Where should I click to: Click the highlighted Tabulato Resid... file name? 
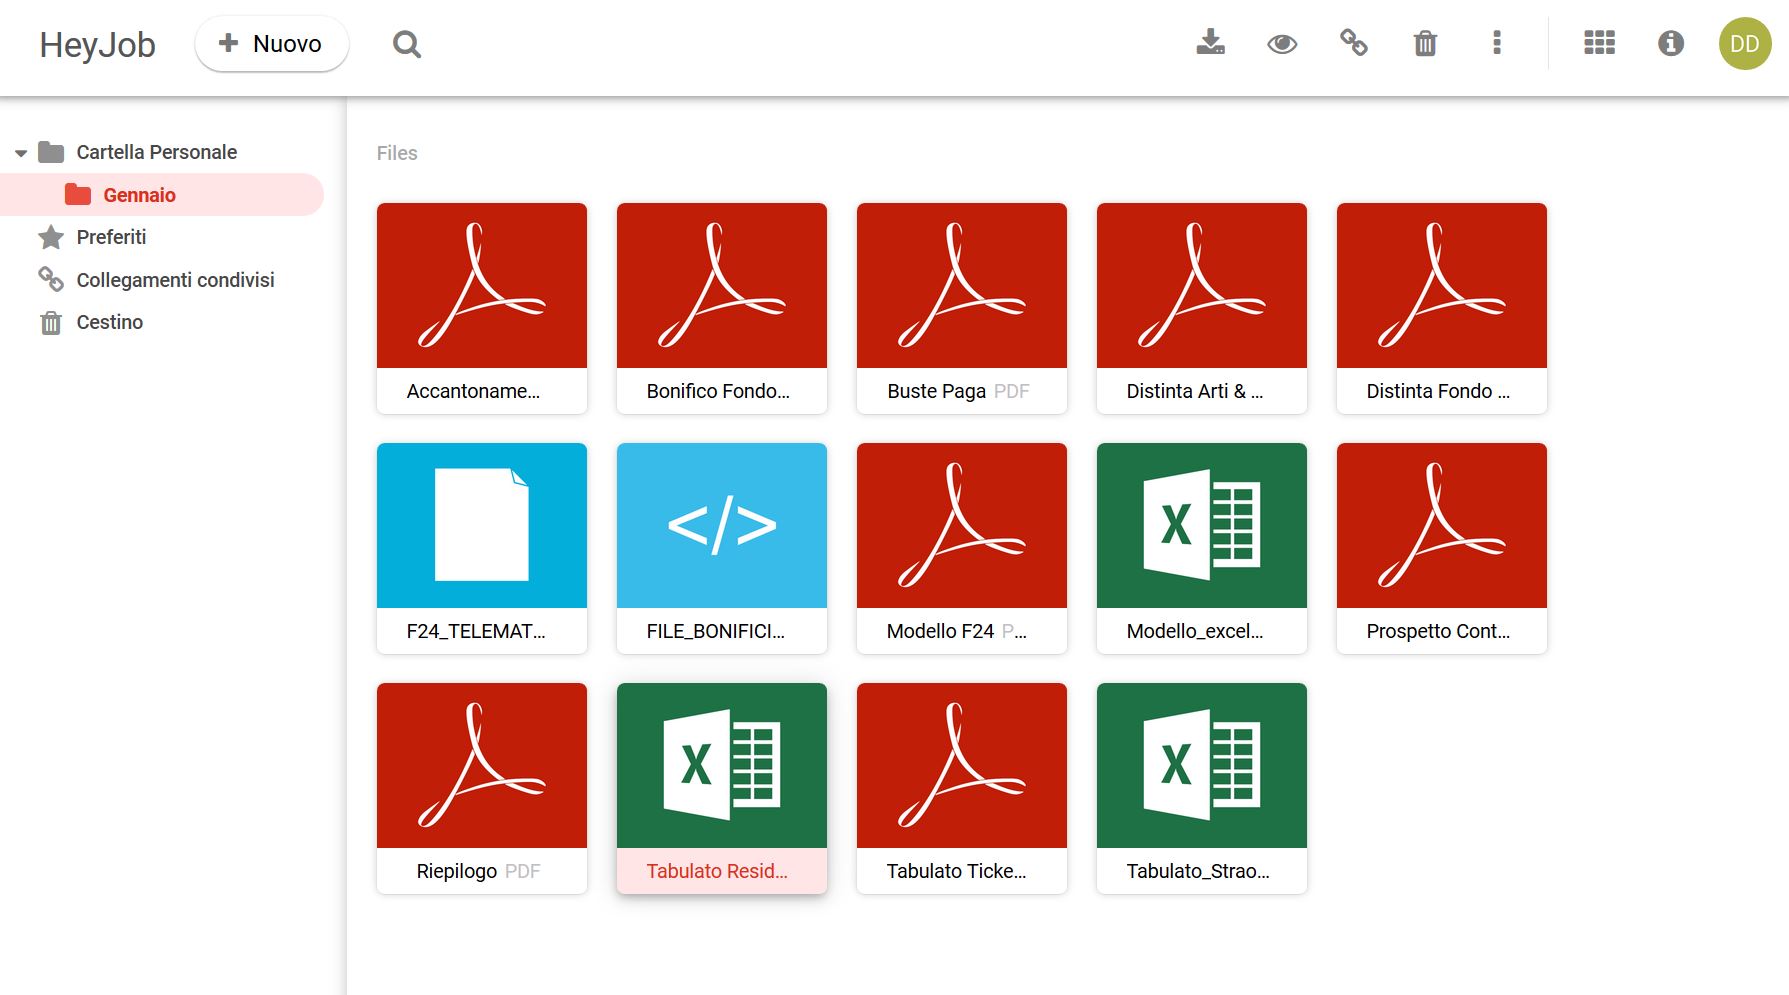(x=717, y=871)
